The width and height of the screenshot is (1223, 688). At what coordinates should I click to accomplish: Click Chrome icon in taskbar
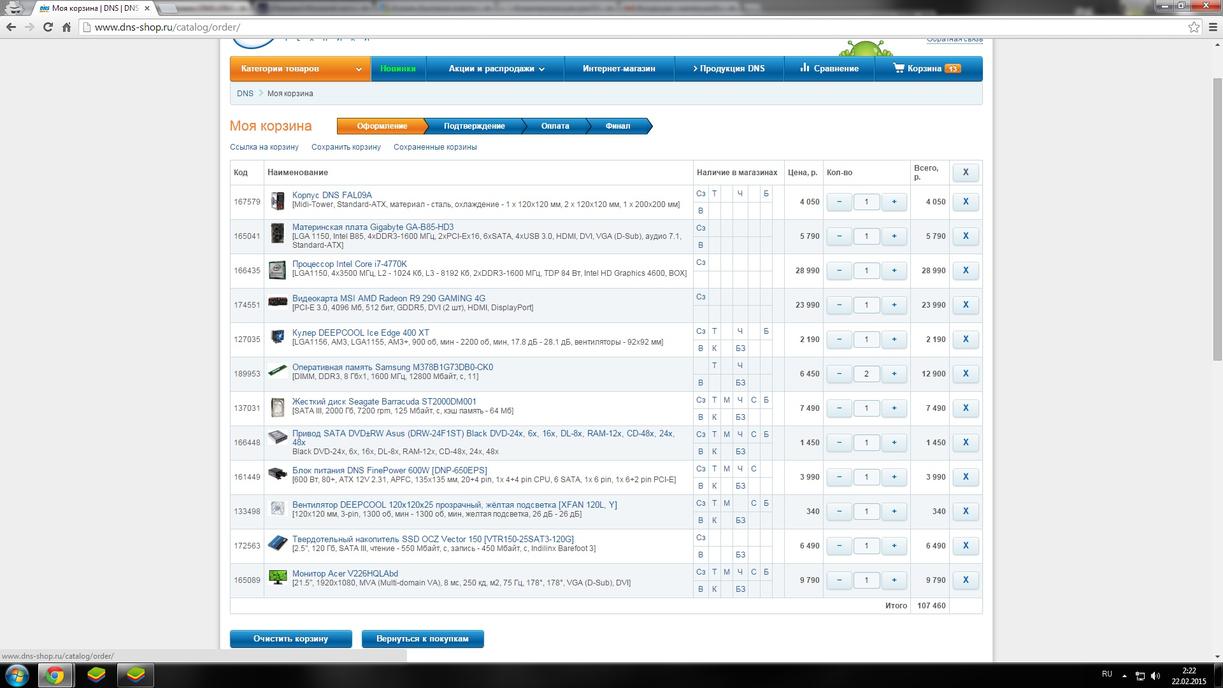click(55, 675)
